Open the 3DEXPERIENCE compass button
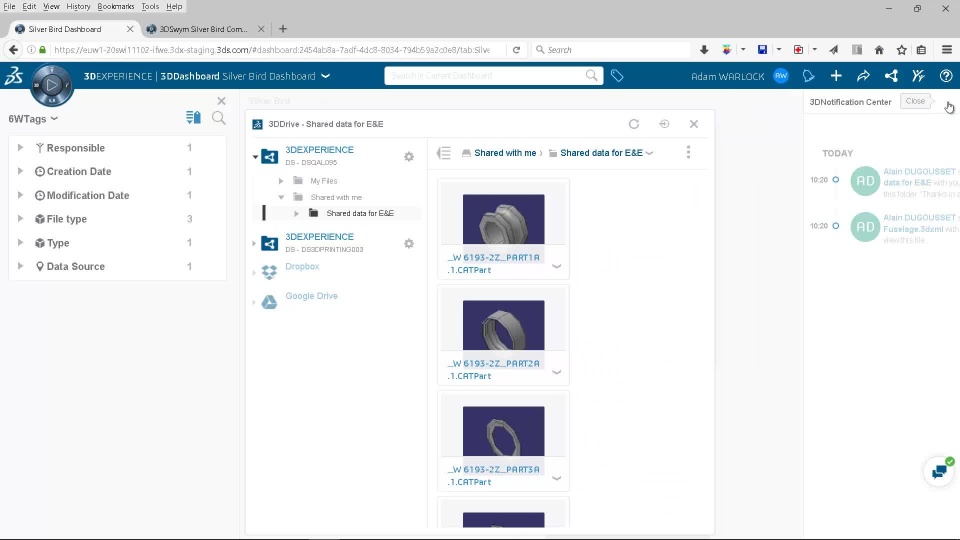 click(x=52, y=84)
